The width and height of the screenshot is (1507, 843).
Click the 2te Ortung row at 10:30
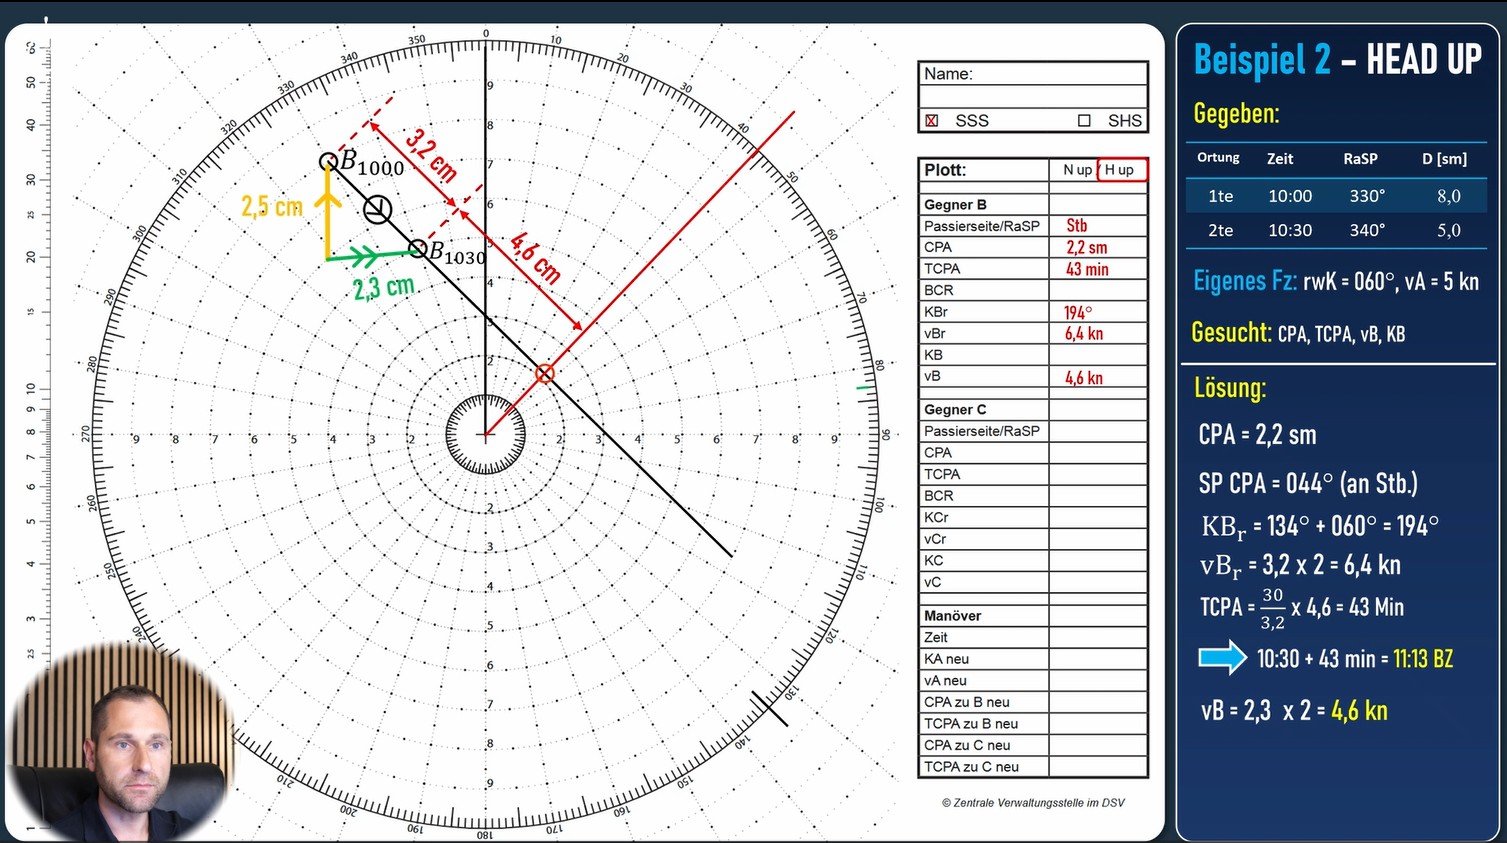(1335, 230)
